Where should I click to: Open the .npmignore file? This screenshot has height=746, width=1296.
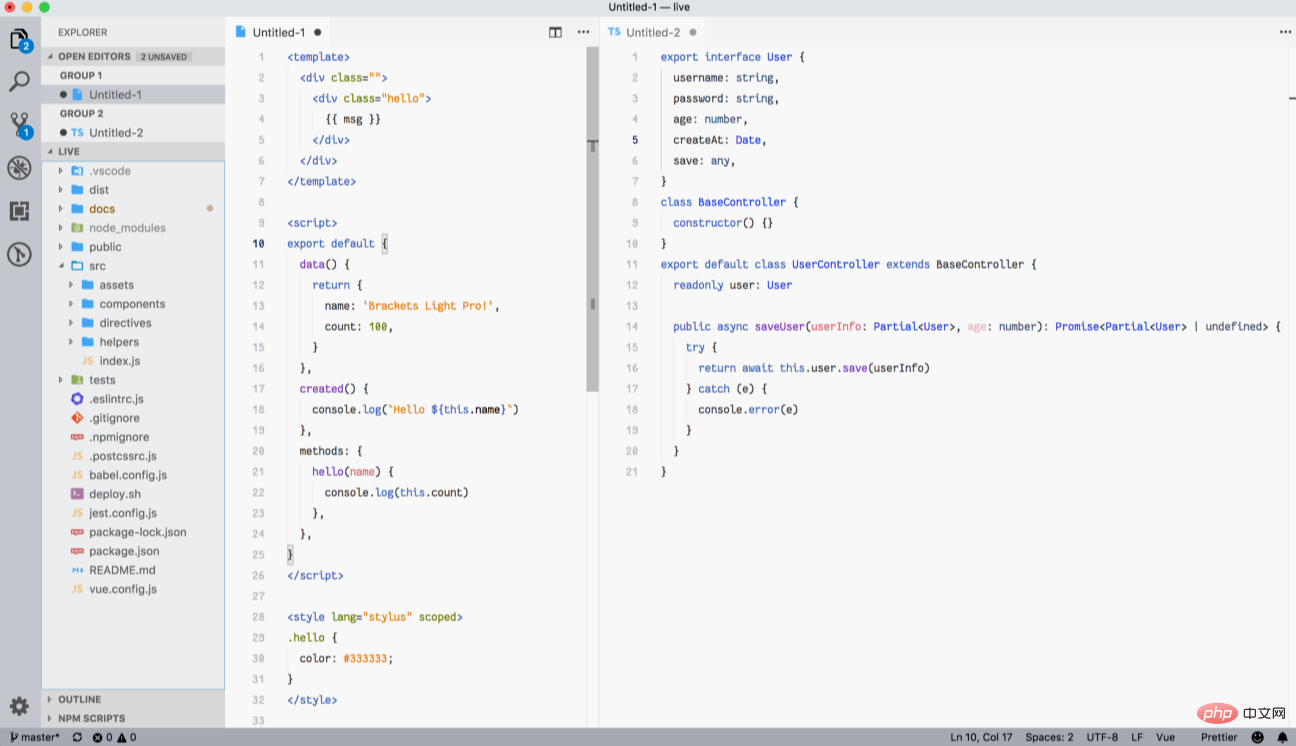pyautogui.click(x=133, y=437)
